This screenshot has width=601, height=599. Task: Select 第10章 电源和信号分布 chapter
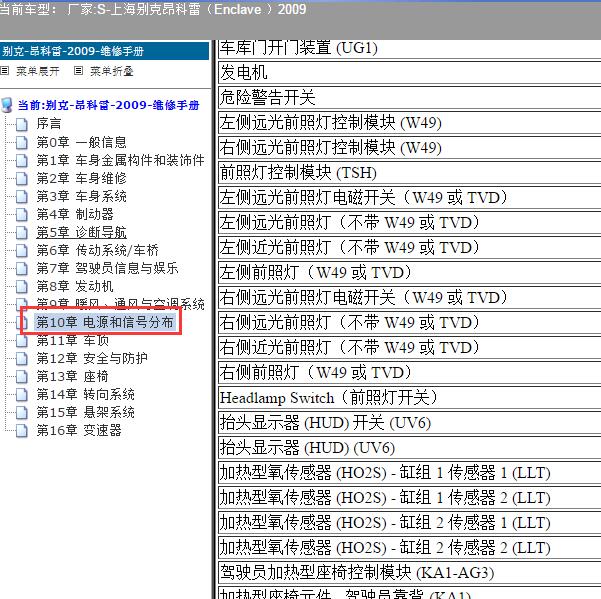(x=105, y=322)
